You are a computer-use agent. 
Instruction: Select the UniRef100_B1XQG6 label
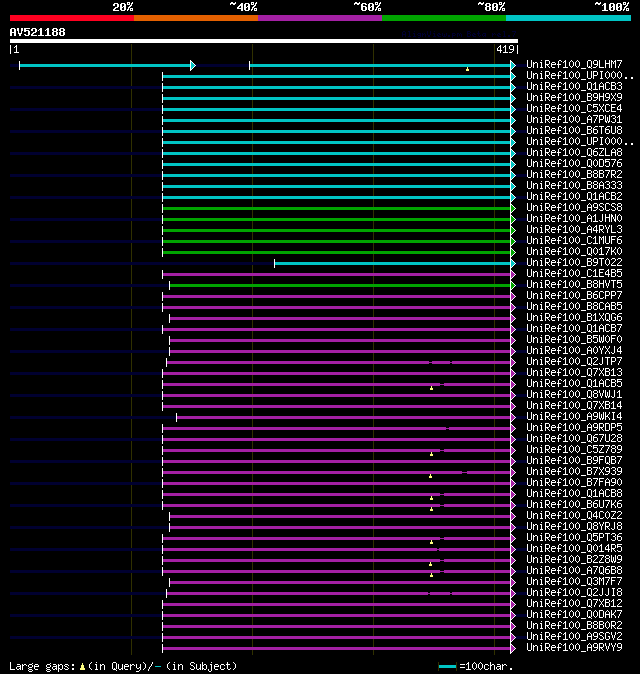[x=574, y=318]
